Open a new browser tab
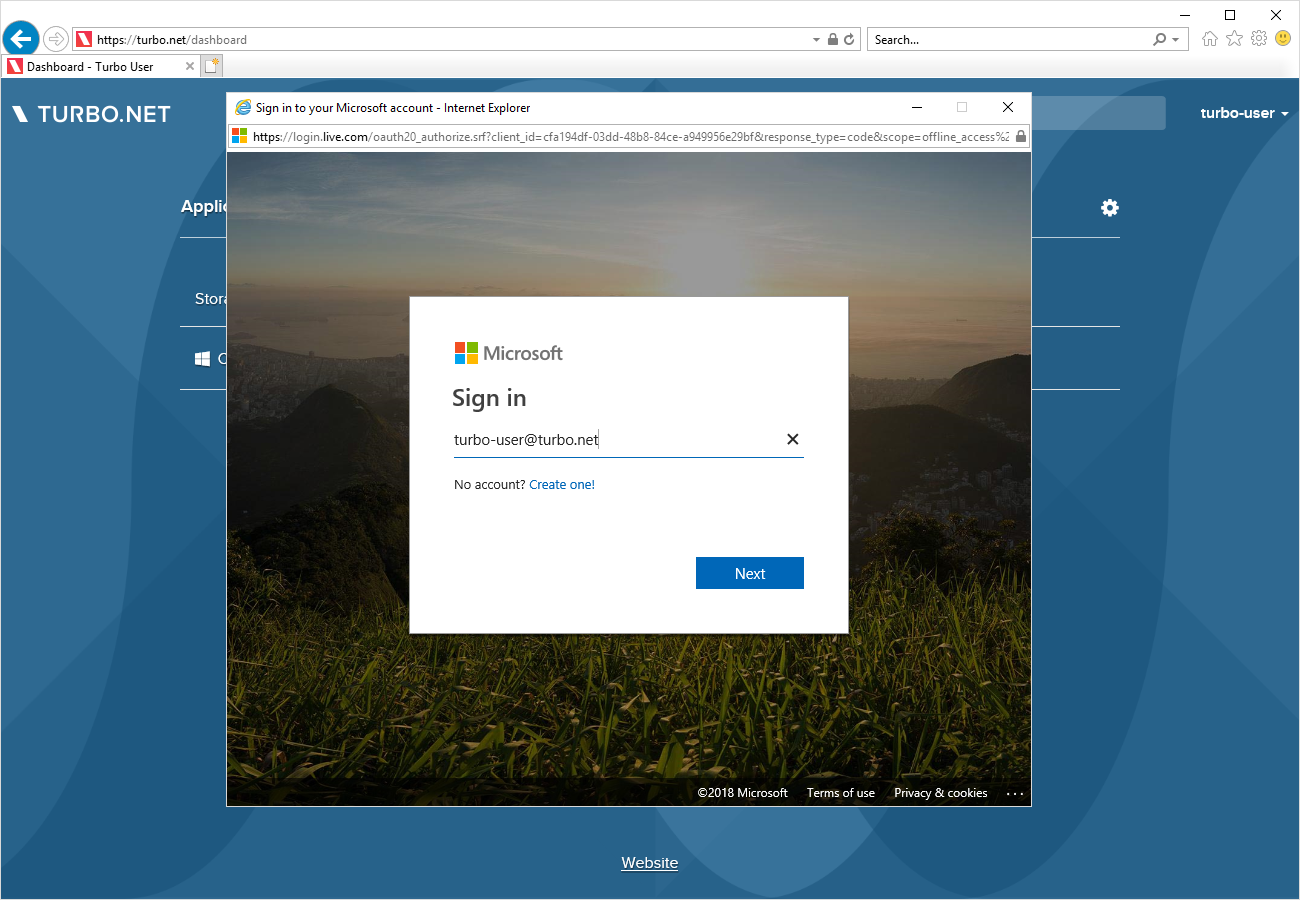Image resolution: width=1300 pixels, height=900 pixels. coord(211,64)
